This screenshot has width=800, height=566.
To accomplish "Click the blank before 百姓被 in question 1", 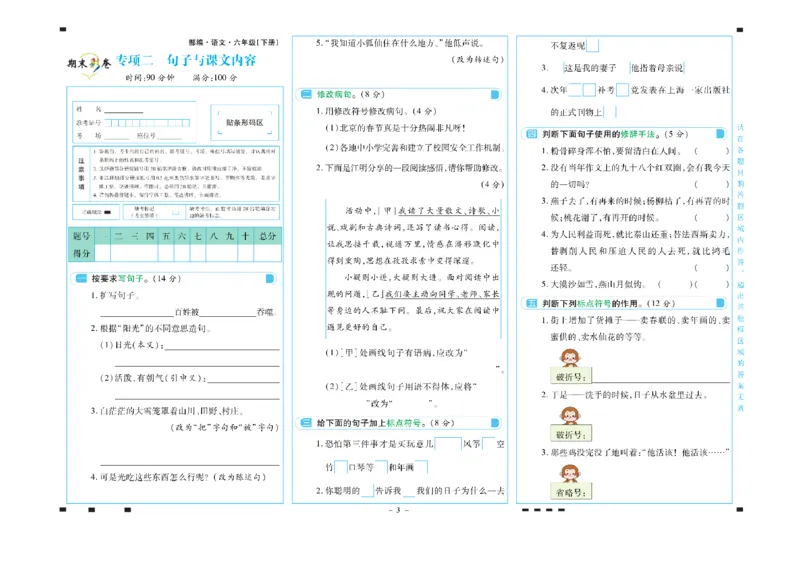I will tap(137, 313).
